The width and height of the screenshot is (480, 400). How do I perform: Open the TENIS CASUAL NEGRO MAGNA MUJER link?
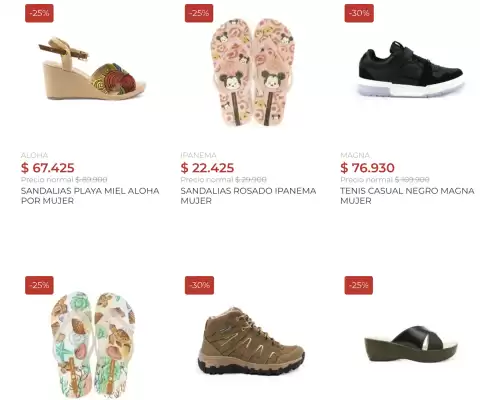coord(407,196)
